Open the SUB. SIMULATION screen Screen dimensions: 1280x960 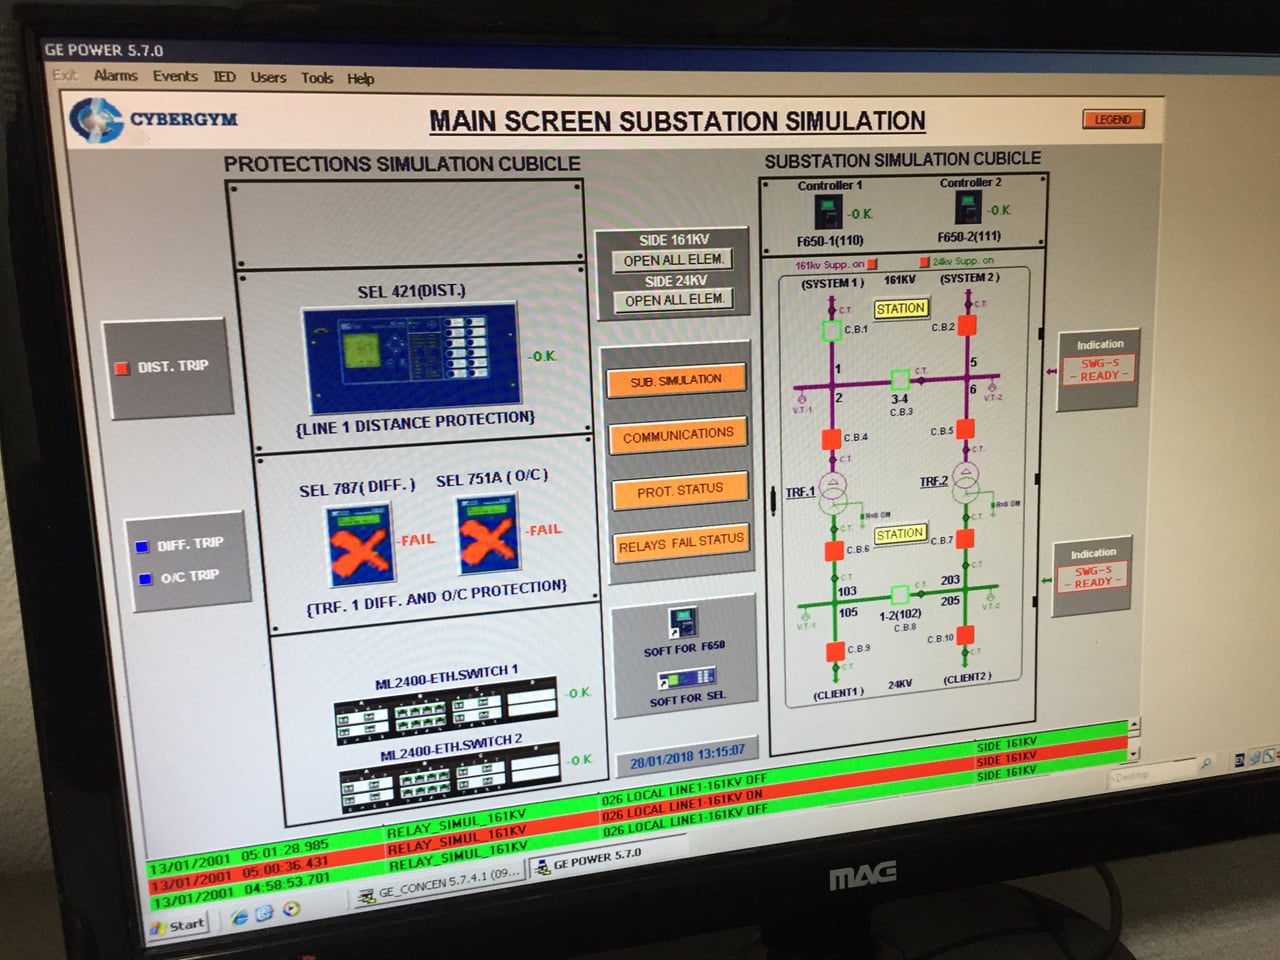pos(676,381)
